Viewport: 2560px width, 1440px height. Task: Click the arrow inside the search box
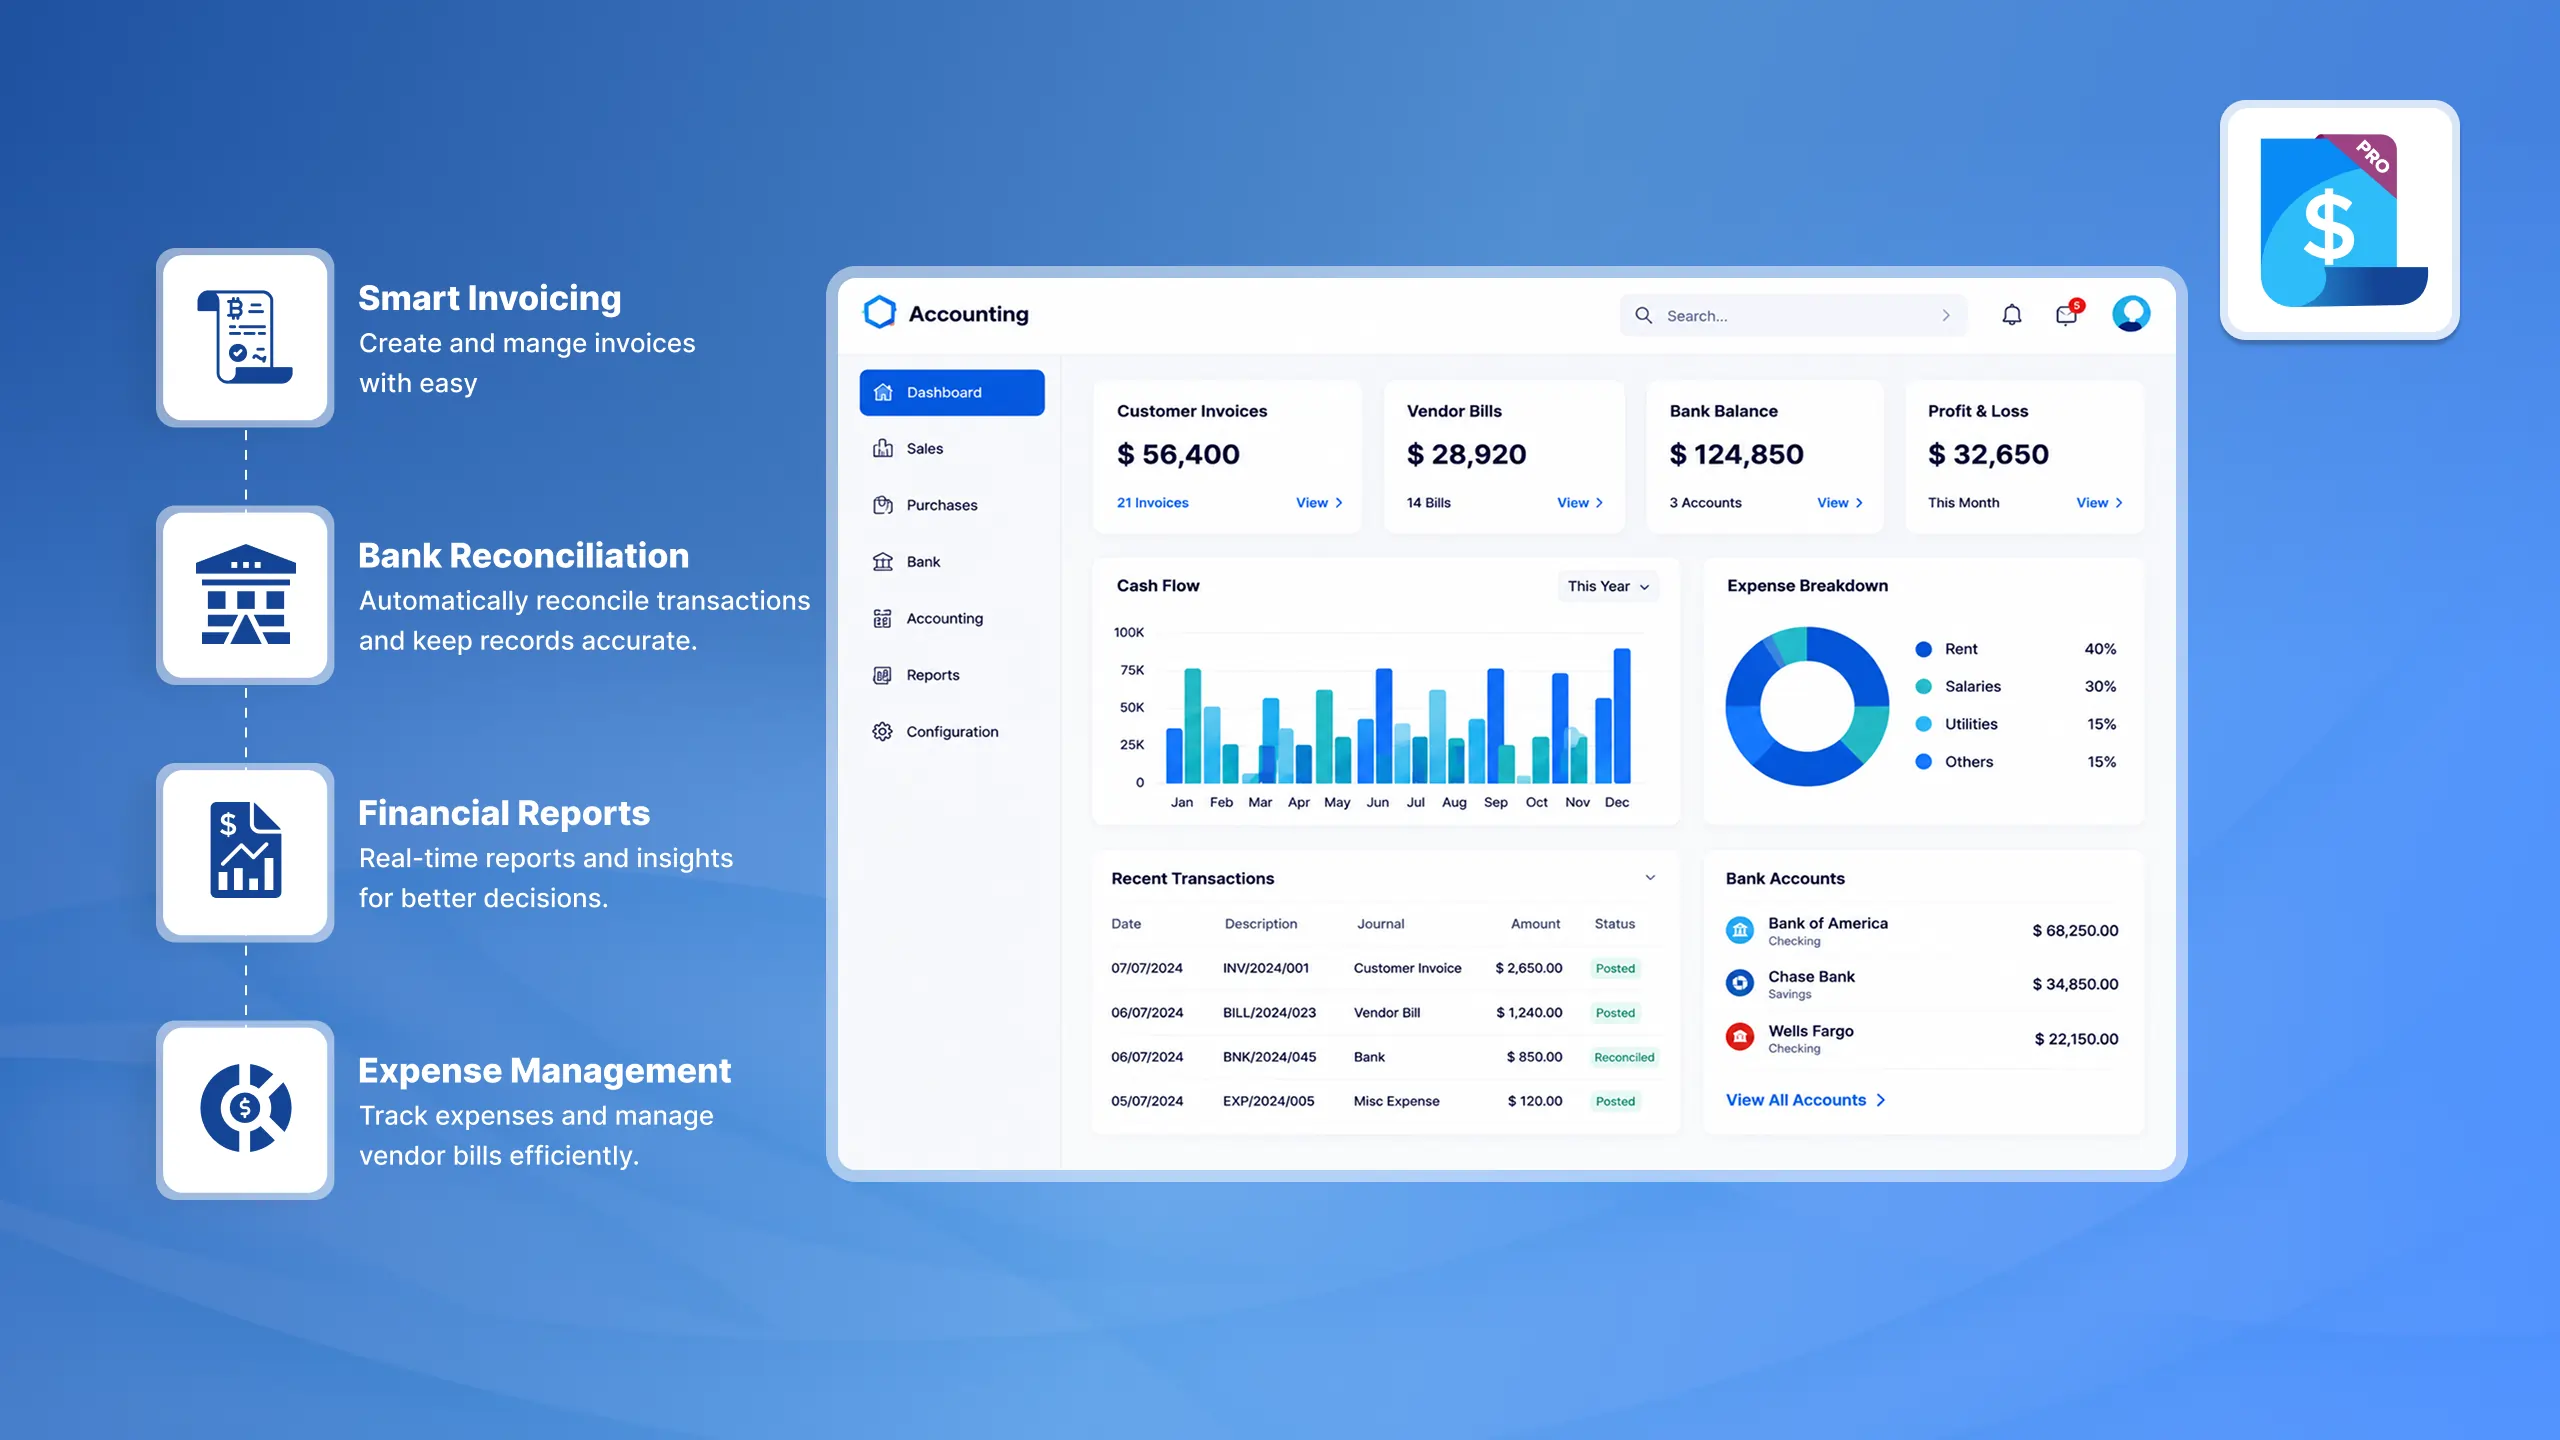coord(1946,315)
